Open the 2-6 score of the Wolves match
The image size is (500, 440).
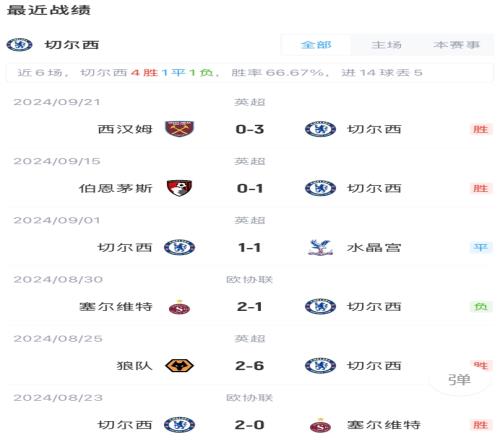pos(250,366)
